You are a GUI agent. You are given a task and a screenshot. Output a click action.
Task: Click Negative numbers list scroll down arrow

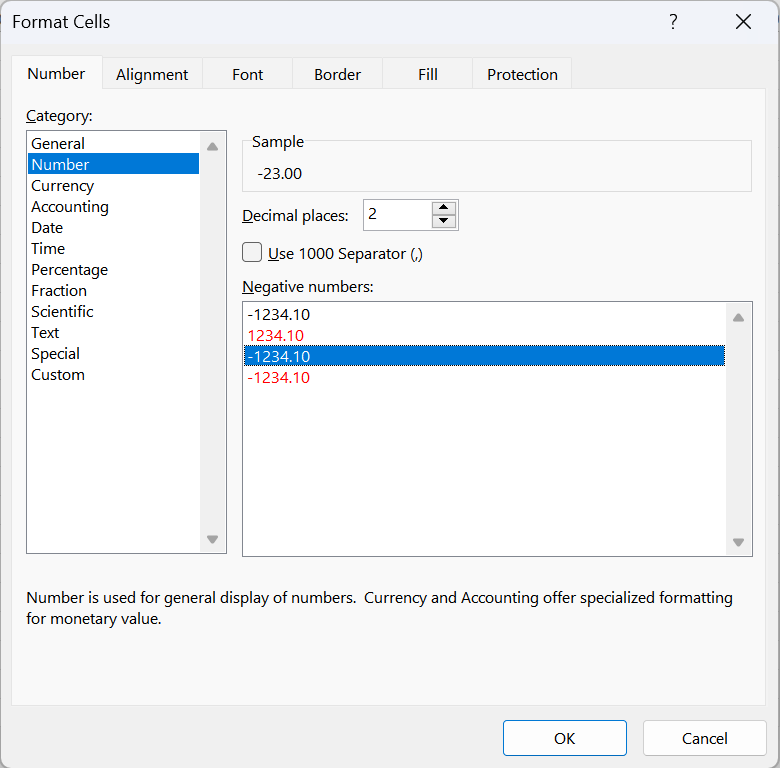[x=738, y=542]
